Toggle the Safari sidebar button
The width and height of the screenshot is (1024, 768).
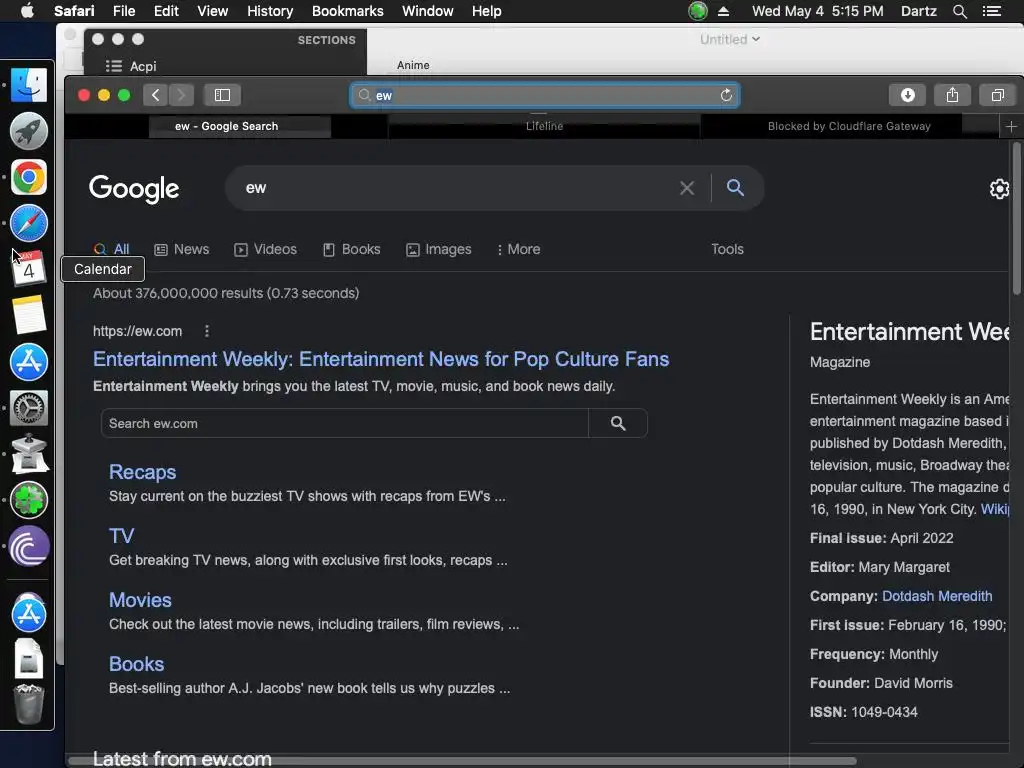[x=222, y=95]
